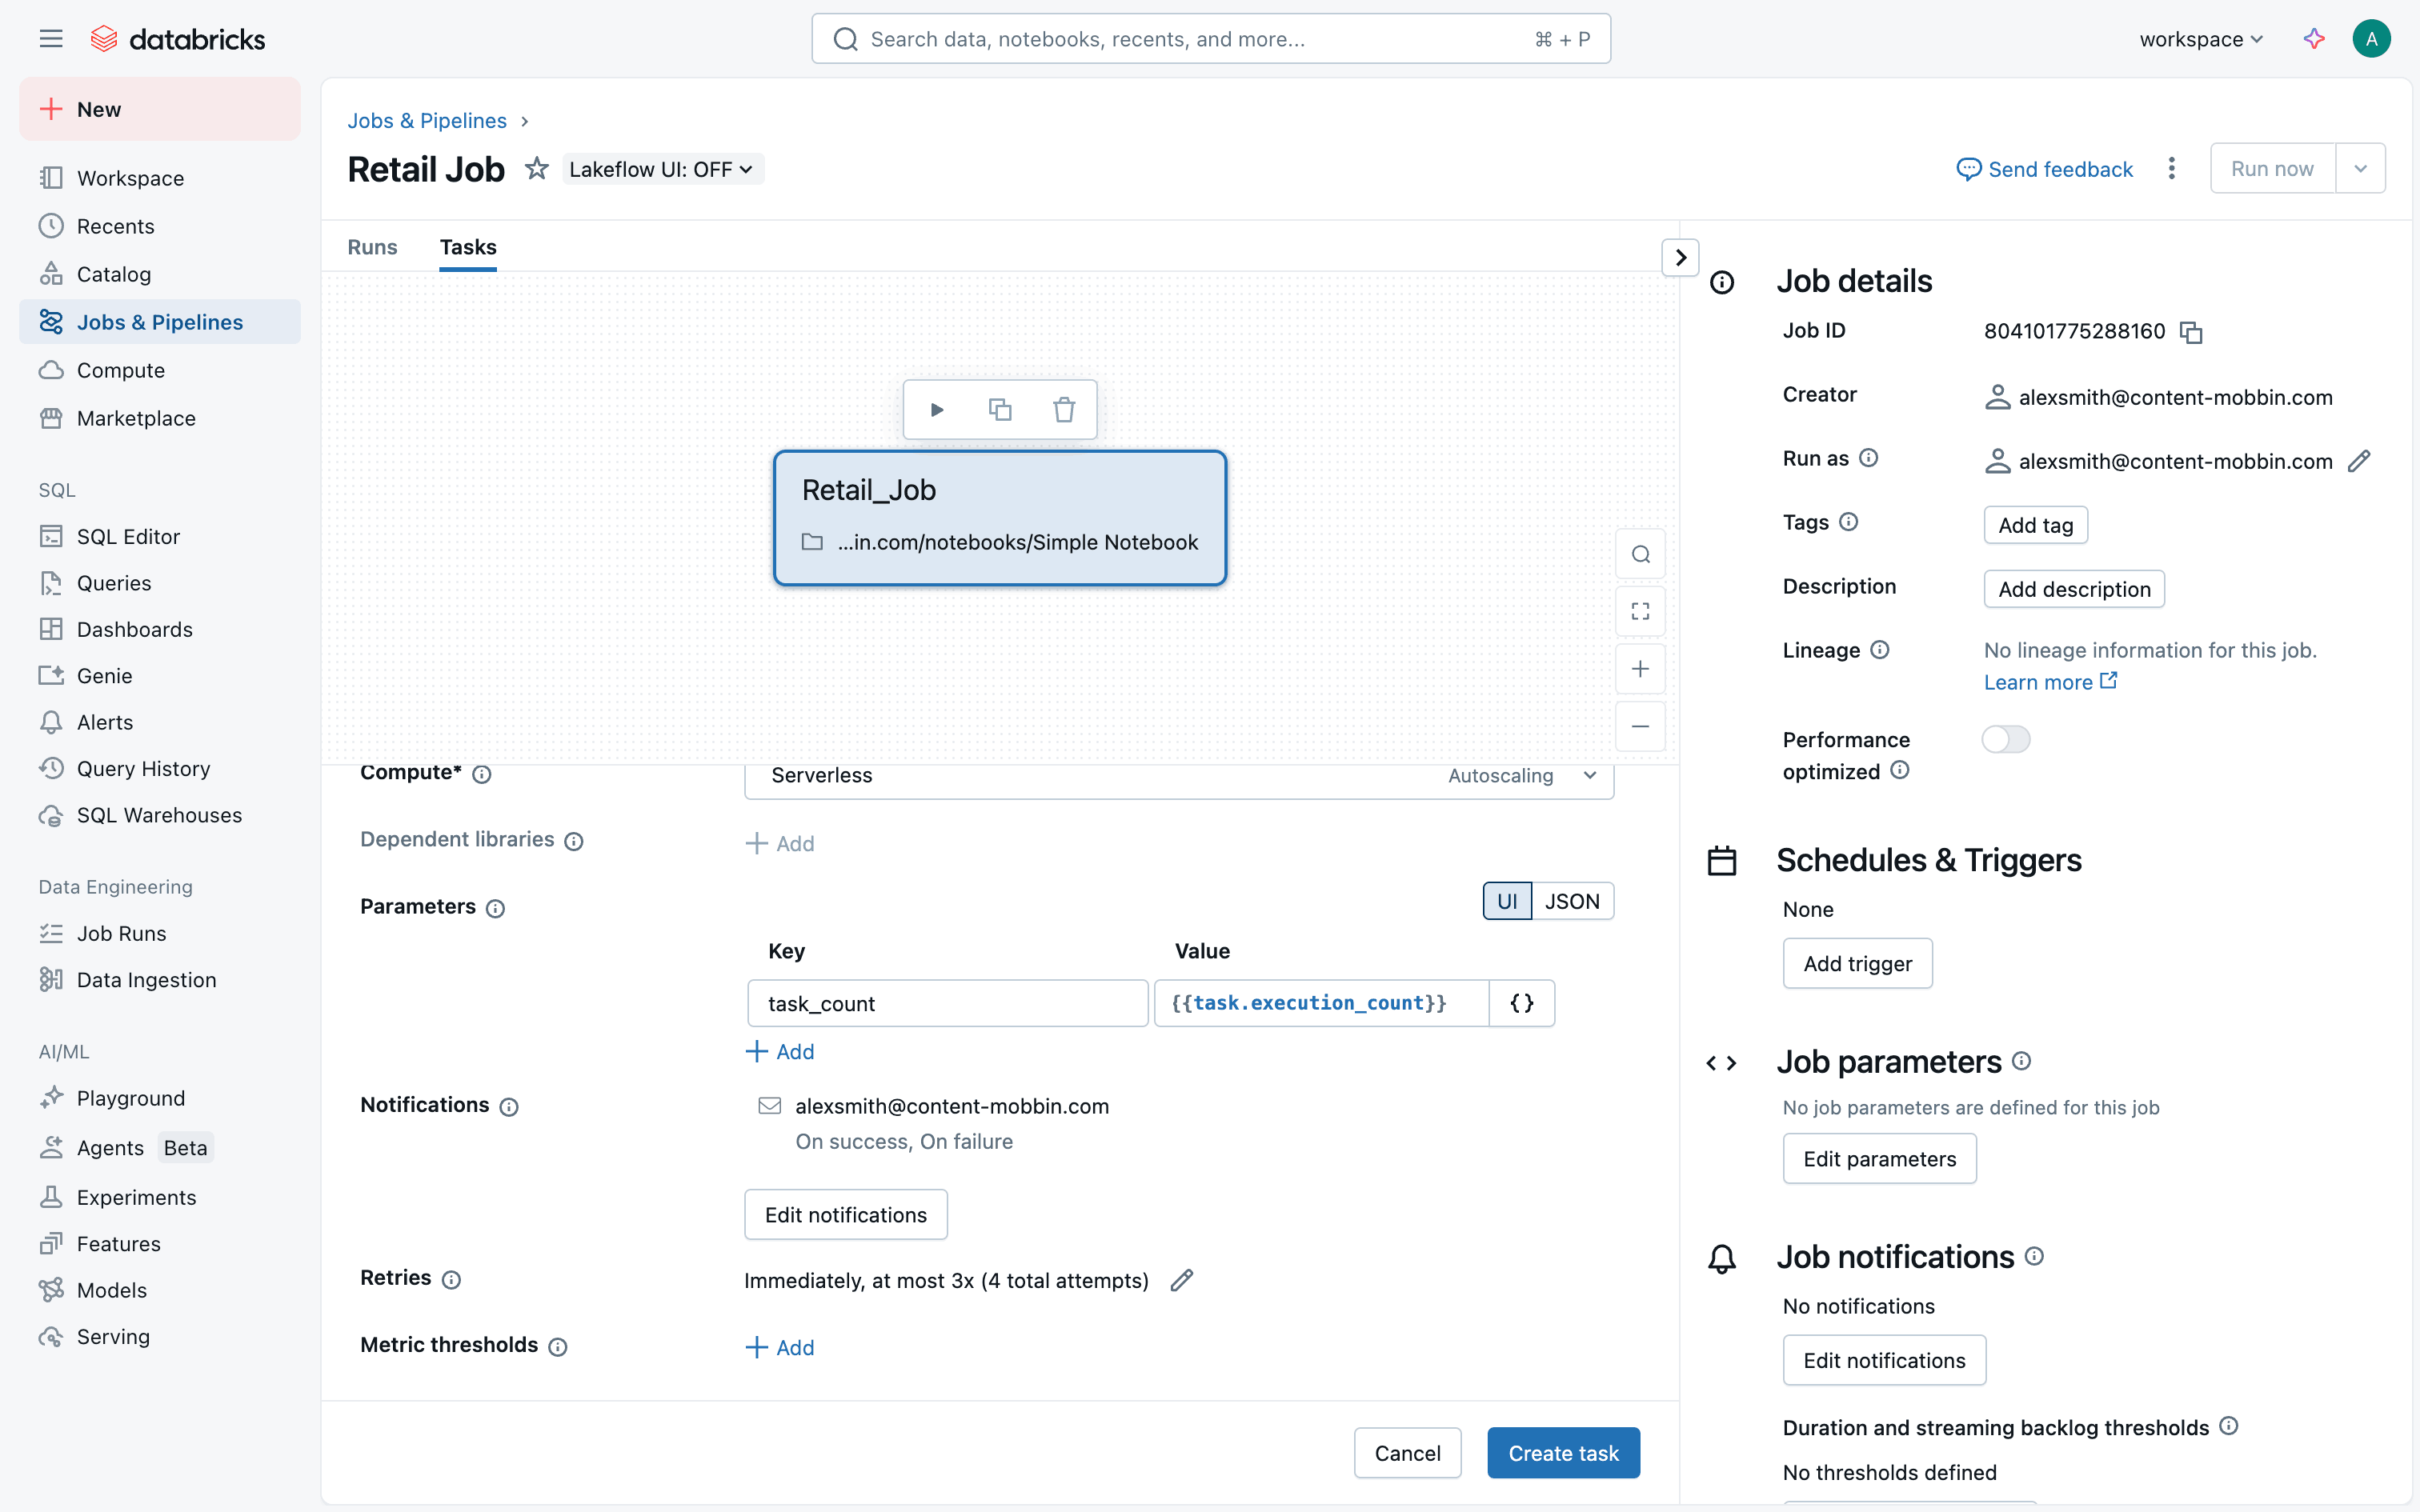The height and width of the screenshot is (1512, 2420).
Task: Click the task_count key input field
Action: pyautogui.click(x=946, y=1003)
